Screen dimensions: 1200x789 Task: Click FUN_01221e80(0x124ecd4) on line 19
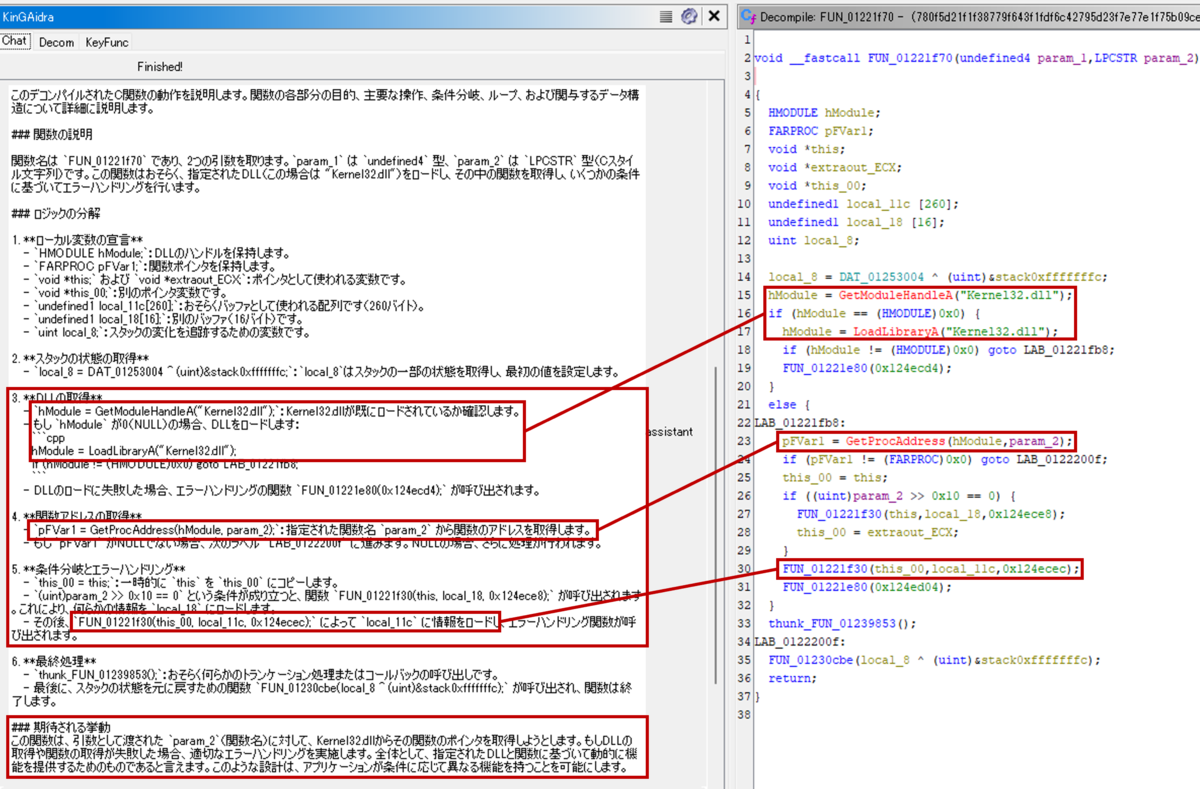pos(866,369)
